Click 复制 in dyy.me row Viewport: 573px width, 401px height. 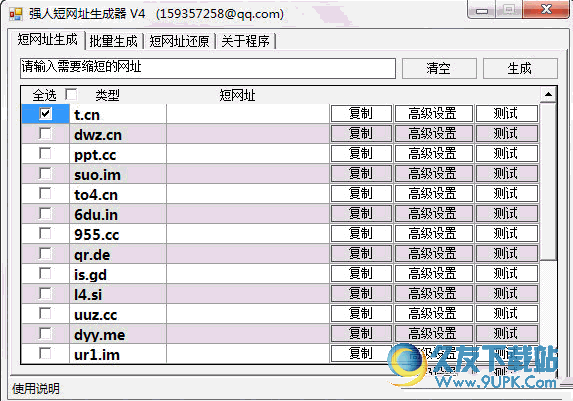pyautogui.click(x=361, y=333)
